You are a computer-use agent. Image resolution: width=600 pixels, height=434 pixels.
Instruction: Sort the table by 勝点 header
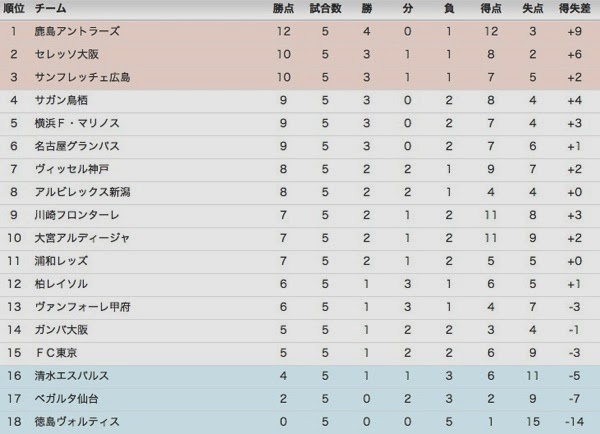283,8
